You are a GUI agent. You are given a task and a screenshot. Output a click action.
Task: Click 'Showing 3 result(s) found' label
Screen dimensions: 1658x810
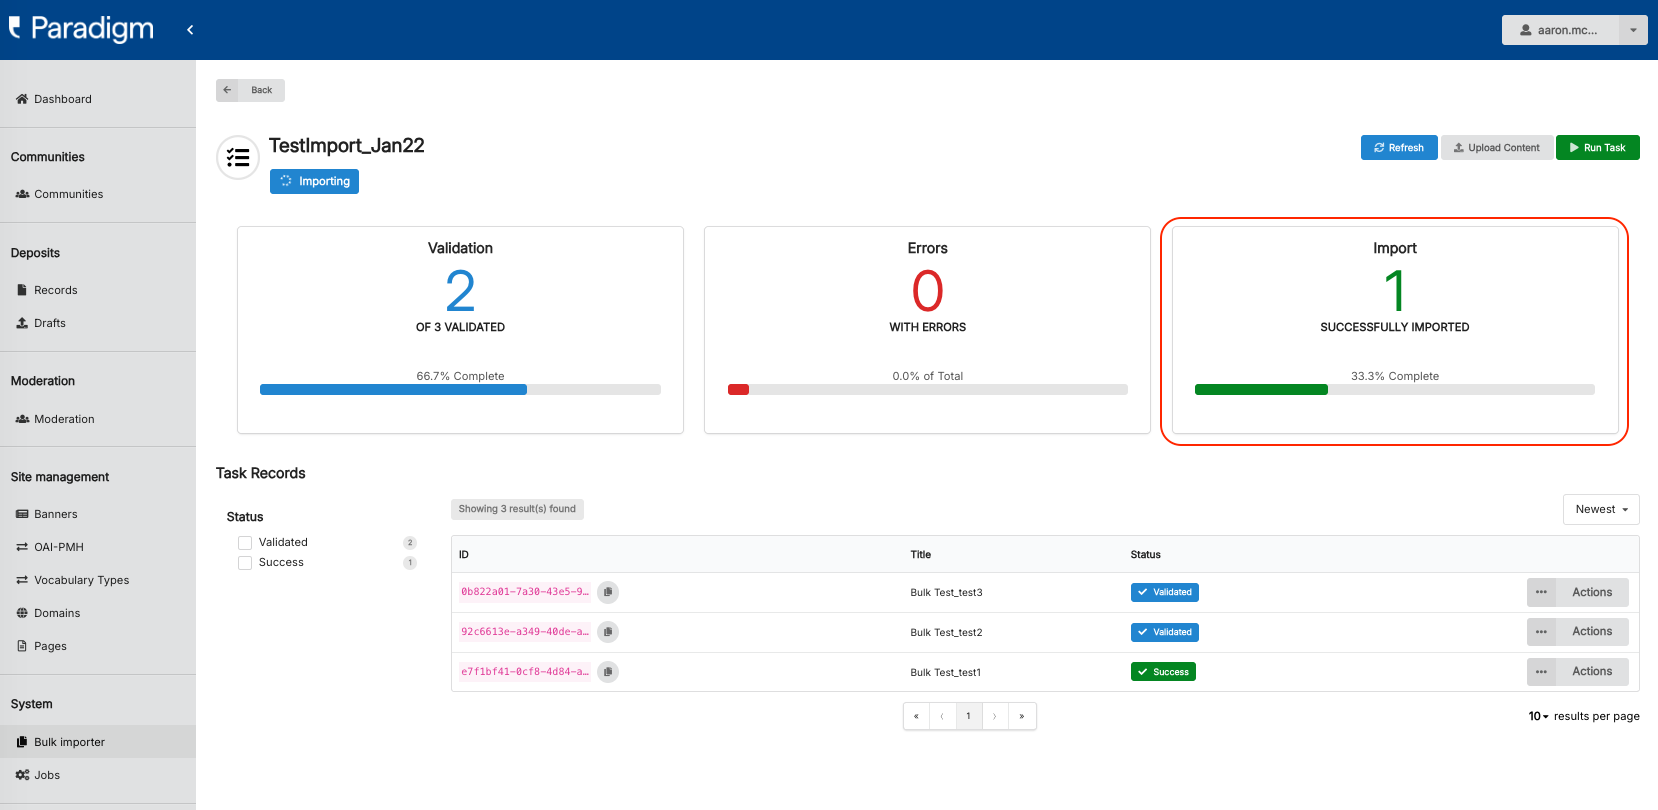click(517, 509)
